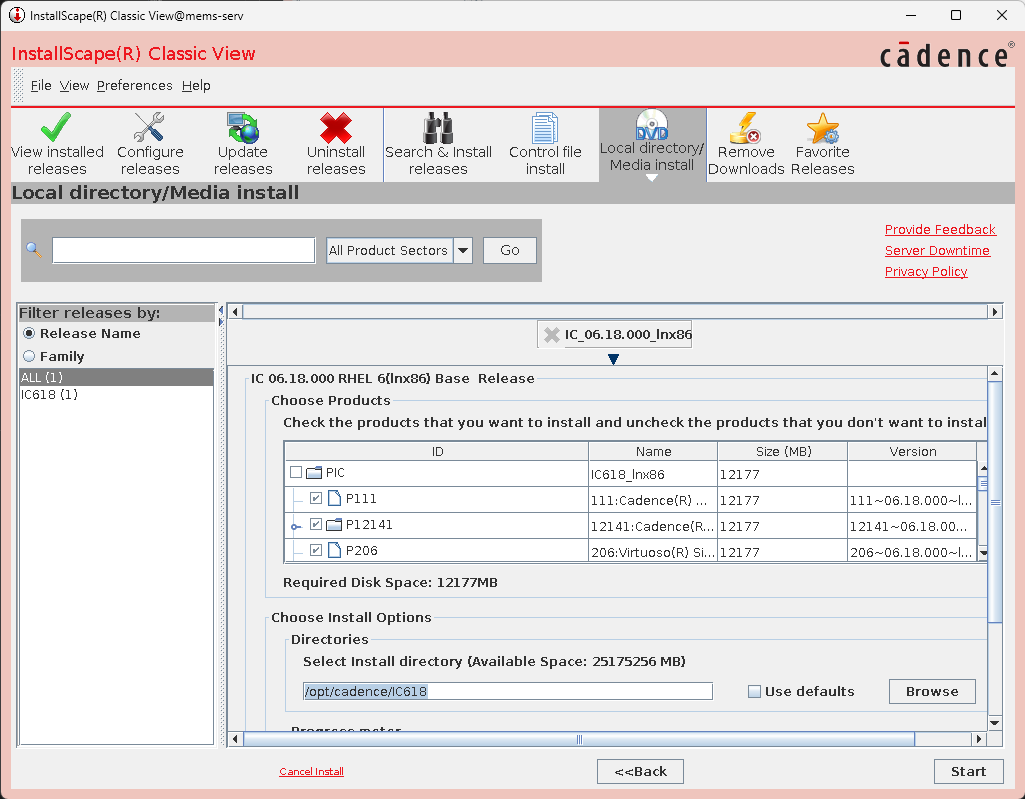Click bottom horizontal scrollbar right arrow
Viewport: 1025px width, 799px height.
click(979, 739)
